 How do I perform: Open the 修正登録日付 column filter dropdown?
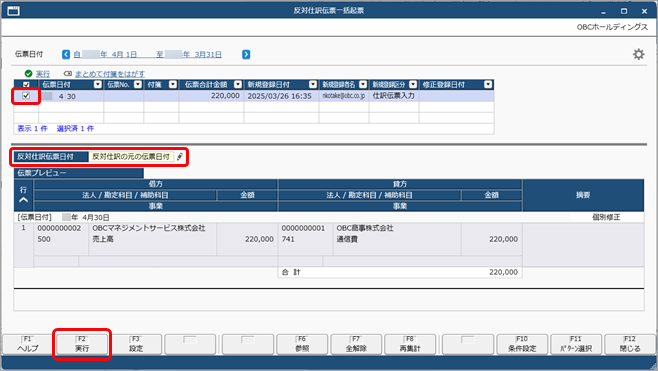point(488,84)
